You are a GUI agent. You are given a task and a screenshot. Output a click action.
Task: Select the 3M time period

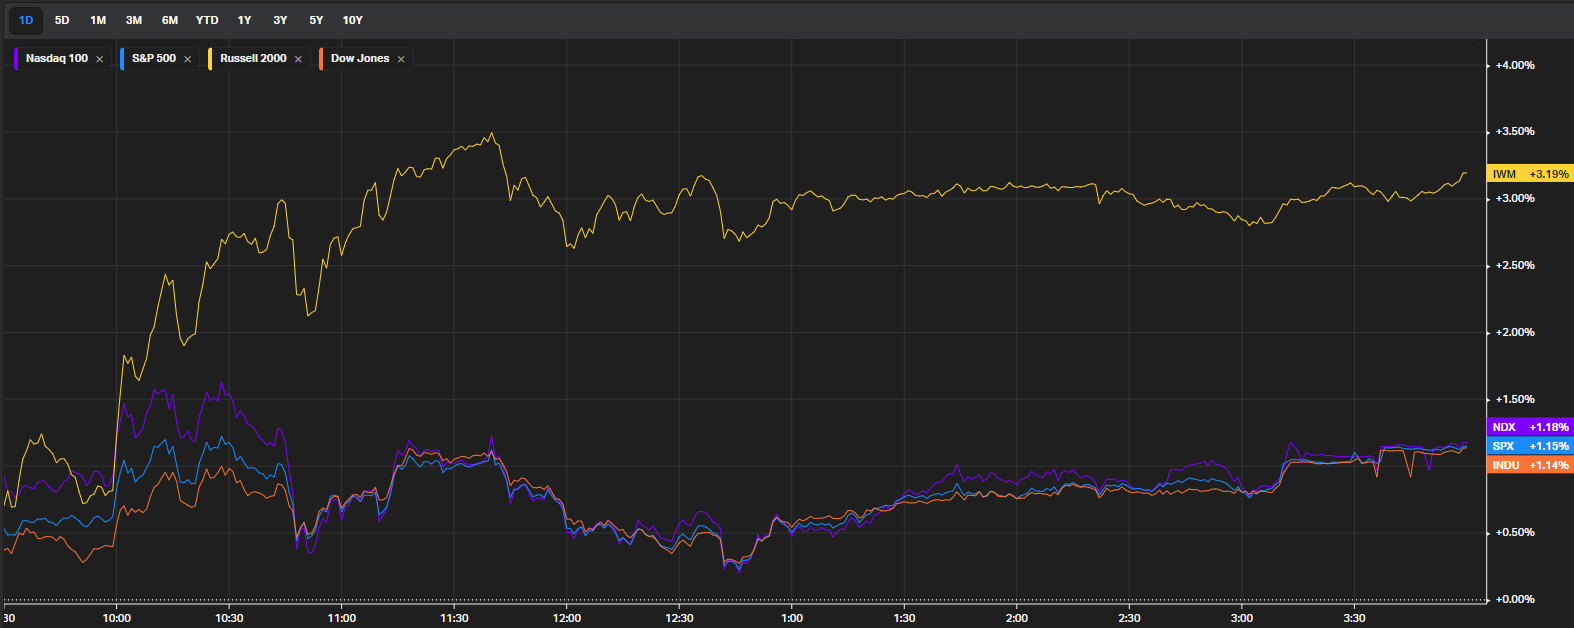point(134,20)
